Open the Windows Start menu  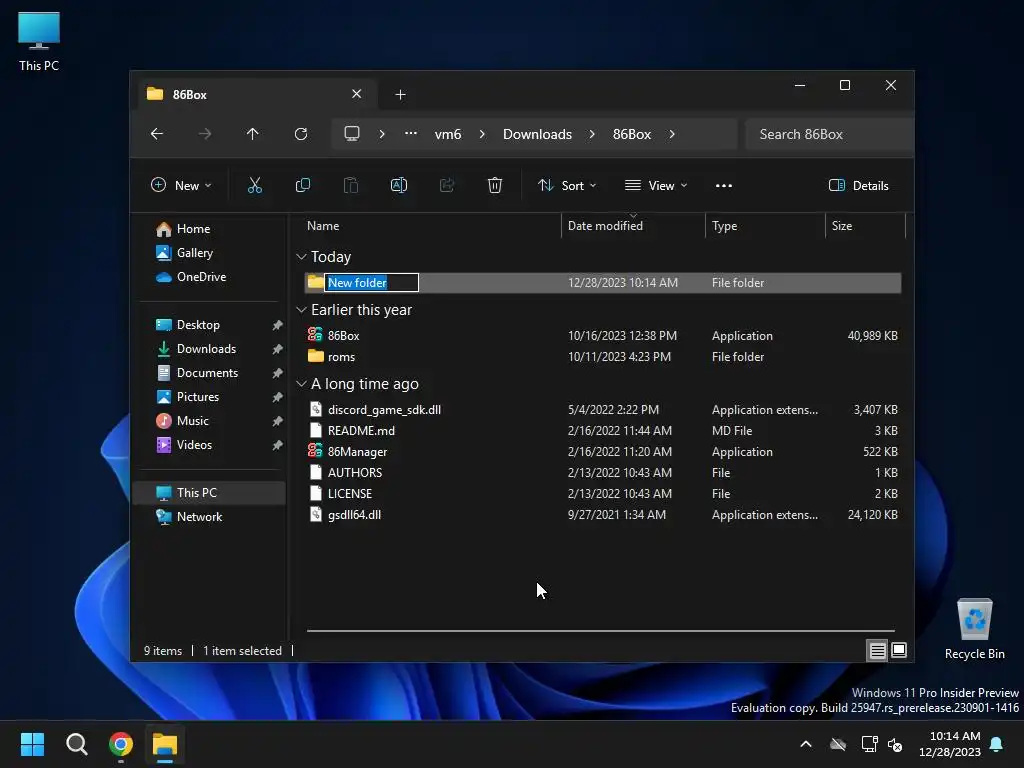click(32, 744)
